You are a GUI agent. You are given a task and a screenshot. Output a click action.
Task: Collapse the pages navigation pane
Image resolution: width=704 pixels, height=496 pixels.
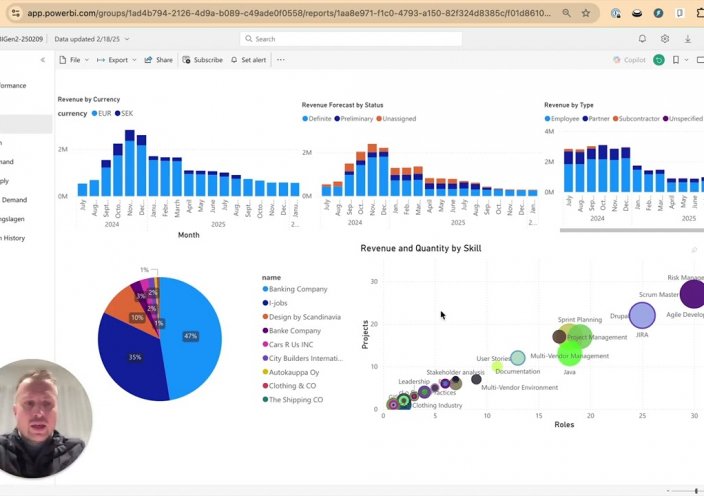click(x=42, y=60)
